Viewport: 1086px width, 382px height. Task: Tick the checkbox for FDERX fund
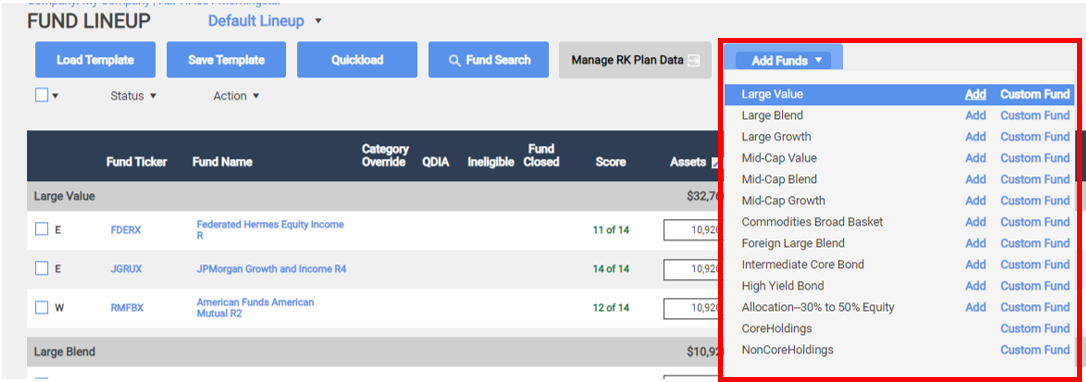pos(42,229)
